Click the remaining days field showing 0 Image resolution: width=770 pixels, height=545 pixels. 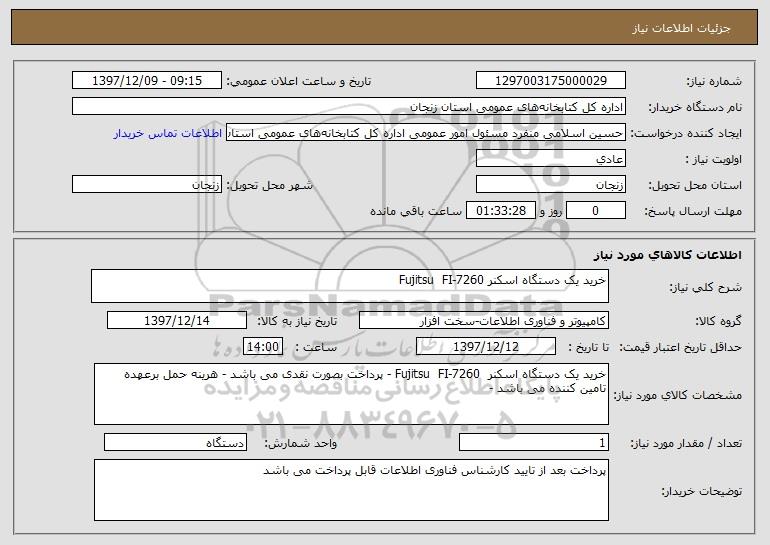596,211
